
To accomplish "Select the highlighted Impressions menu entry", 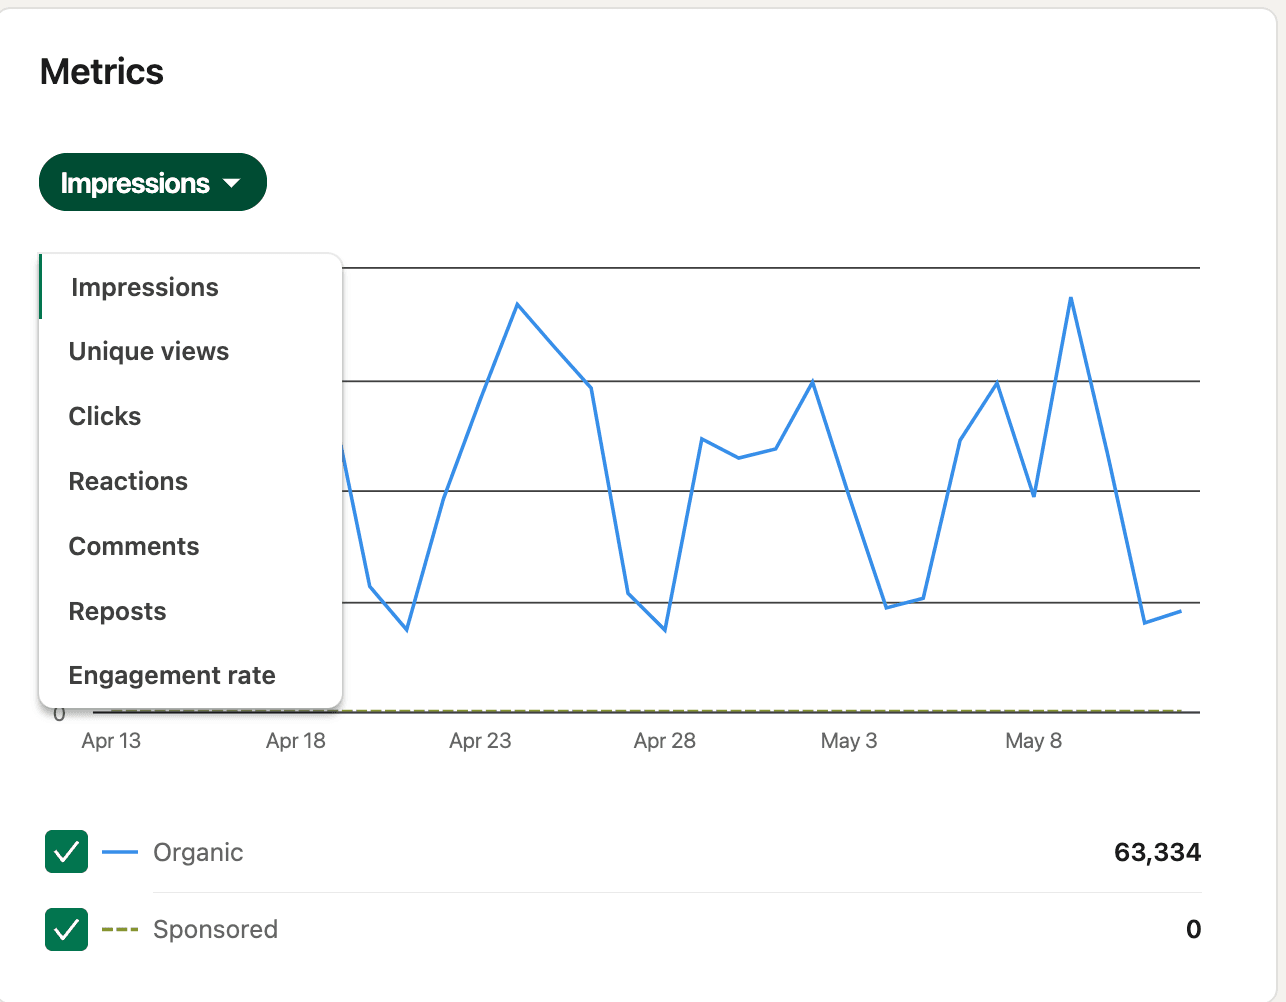I will (144, 287).
